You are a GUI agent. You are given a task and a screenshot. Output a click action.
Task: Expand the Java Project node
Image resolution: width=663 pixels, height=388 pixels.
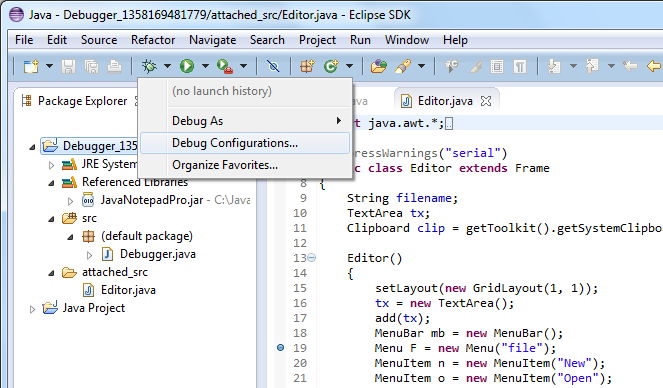click(32, 309)
